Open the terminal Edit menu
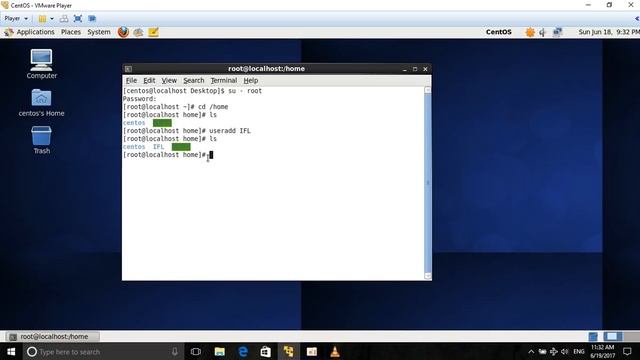The image size is (640, 360). pos(149,80)
